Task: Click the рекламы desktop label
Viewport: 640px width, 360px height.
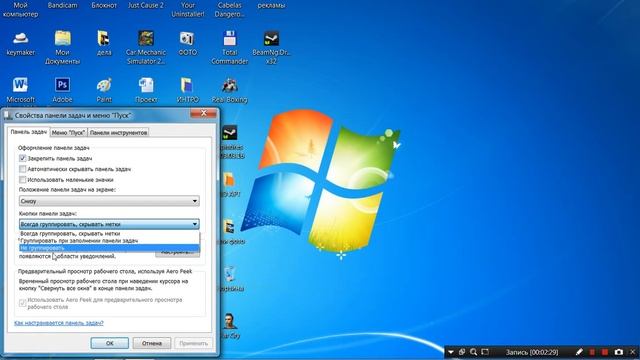Action: [x=271, y=6]
